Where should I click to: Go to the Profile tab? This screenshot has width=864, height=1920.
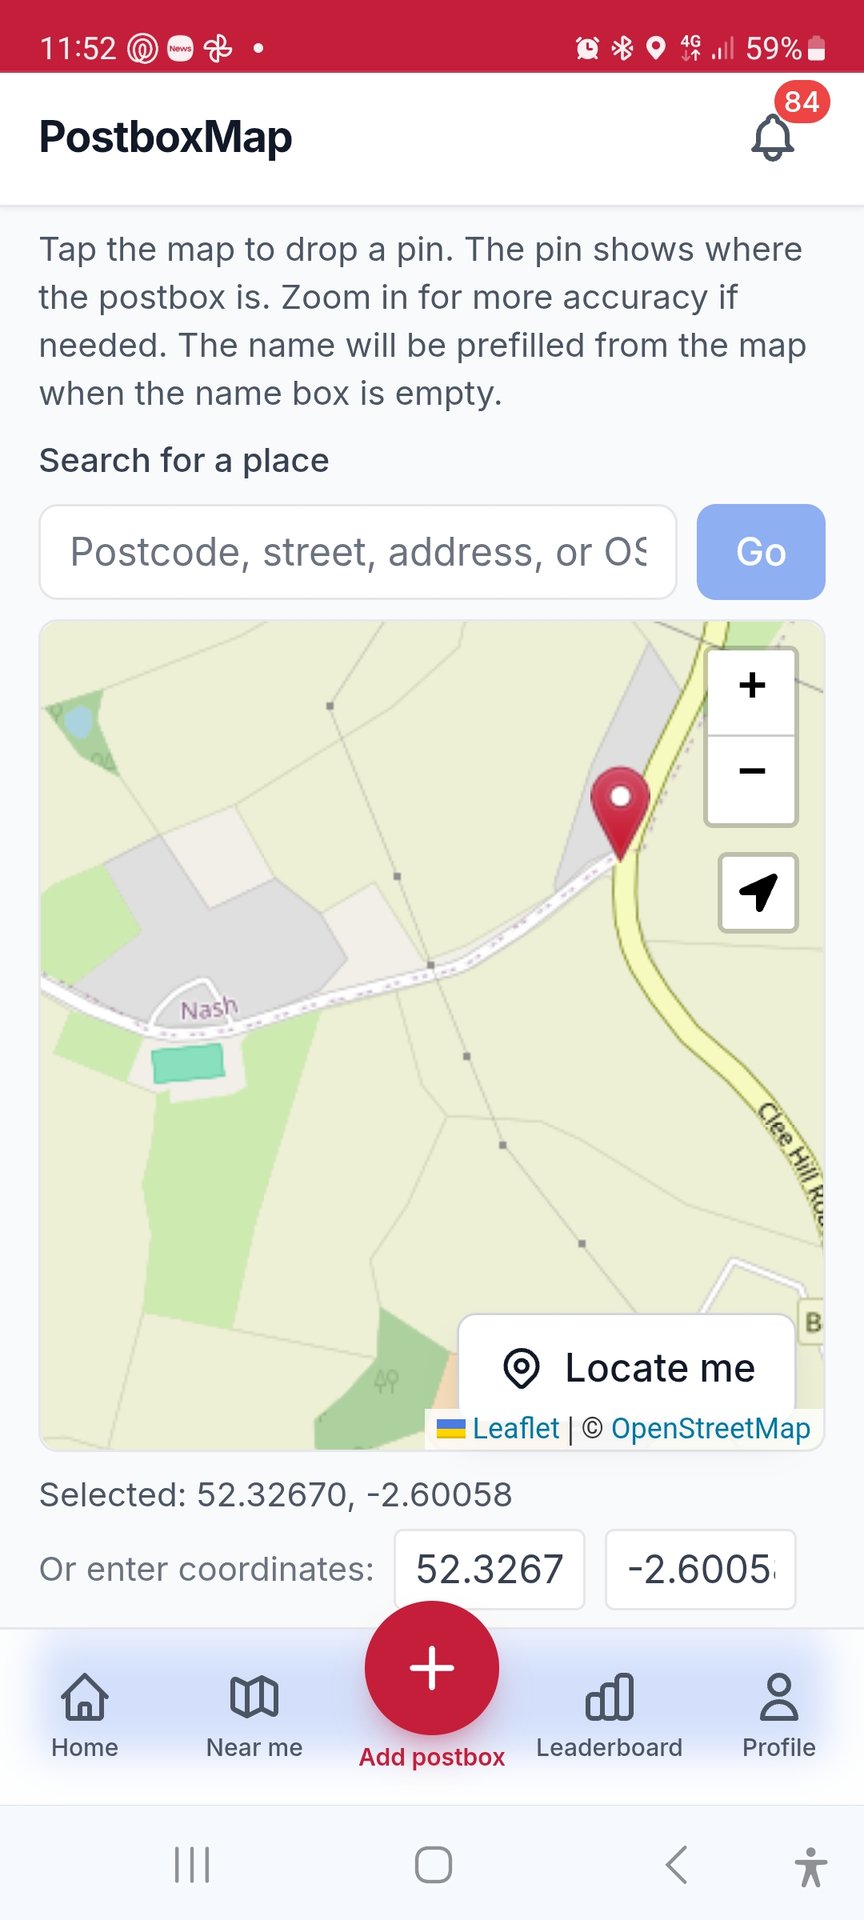(779, 1714)
